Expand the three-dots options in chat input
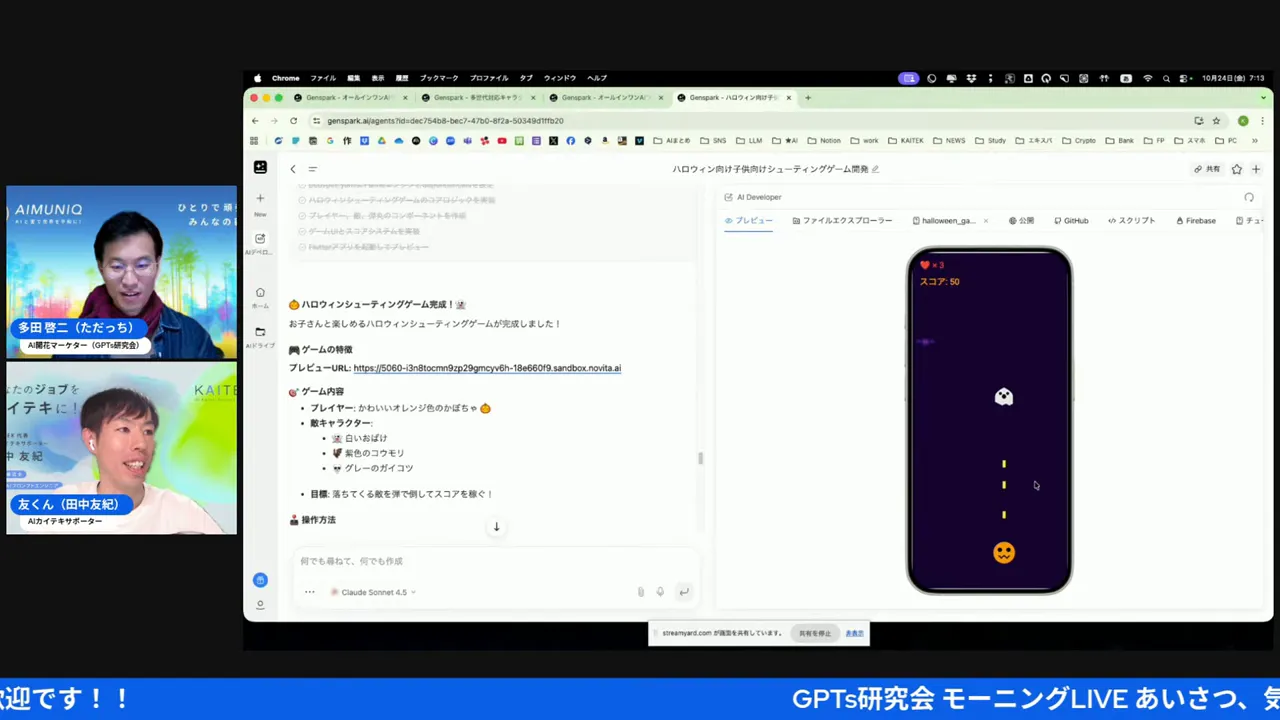The image size is (1280, 720). pos(310,592)
